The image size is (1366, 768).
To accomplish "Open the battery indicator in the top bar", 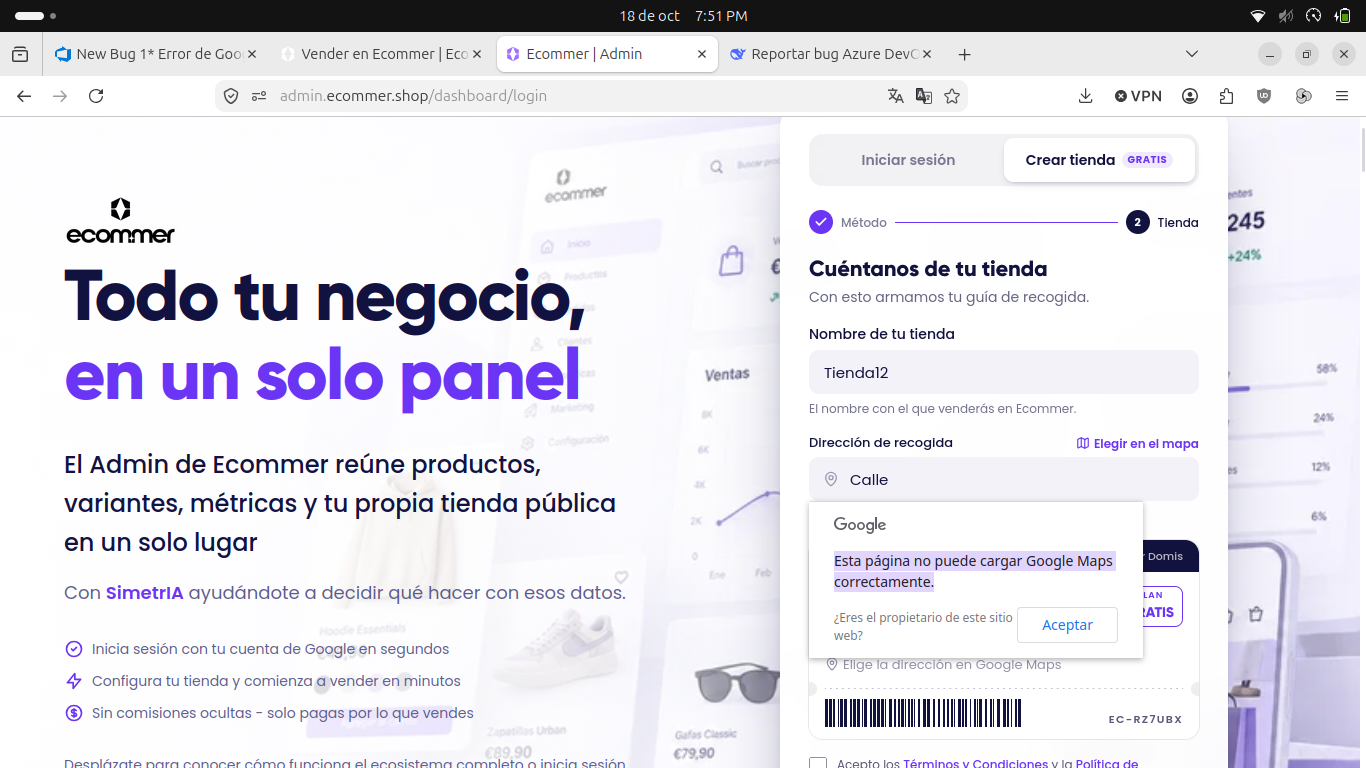I will 1343,16.
